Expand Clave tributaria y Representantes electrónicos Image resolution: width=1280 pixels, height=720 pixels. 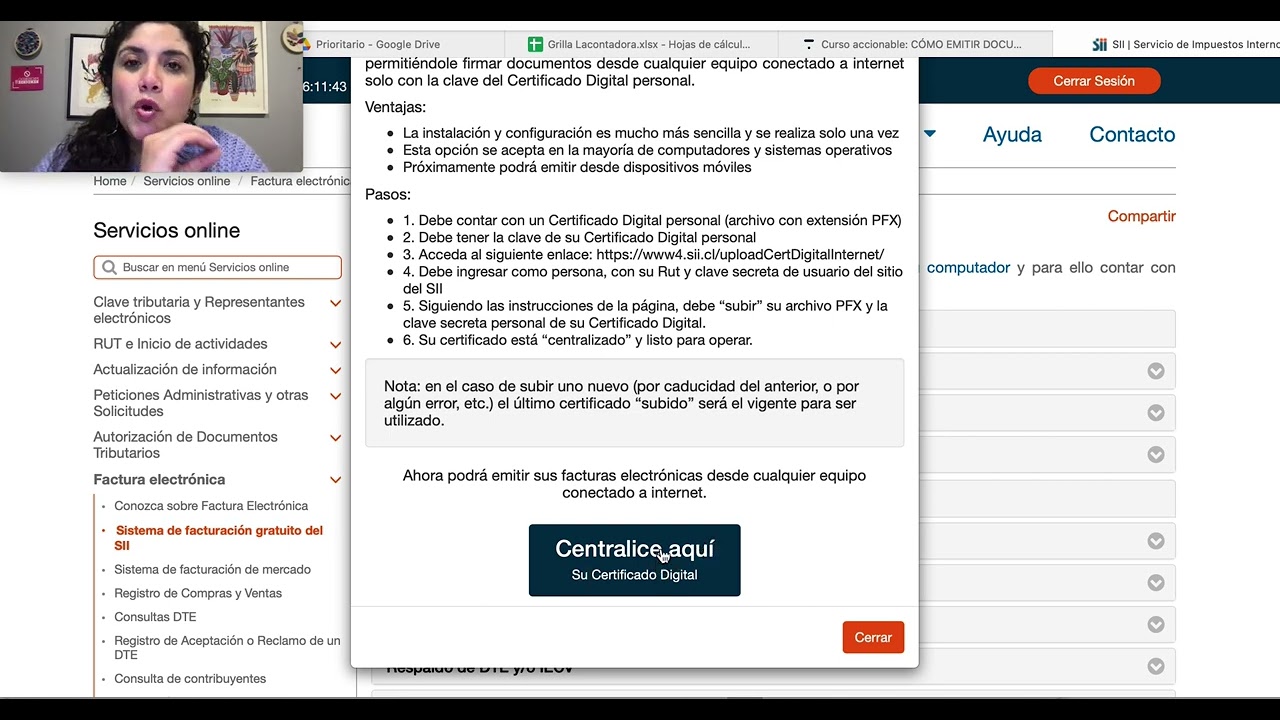336,303
